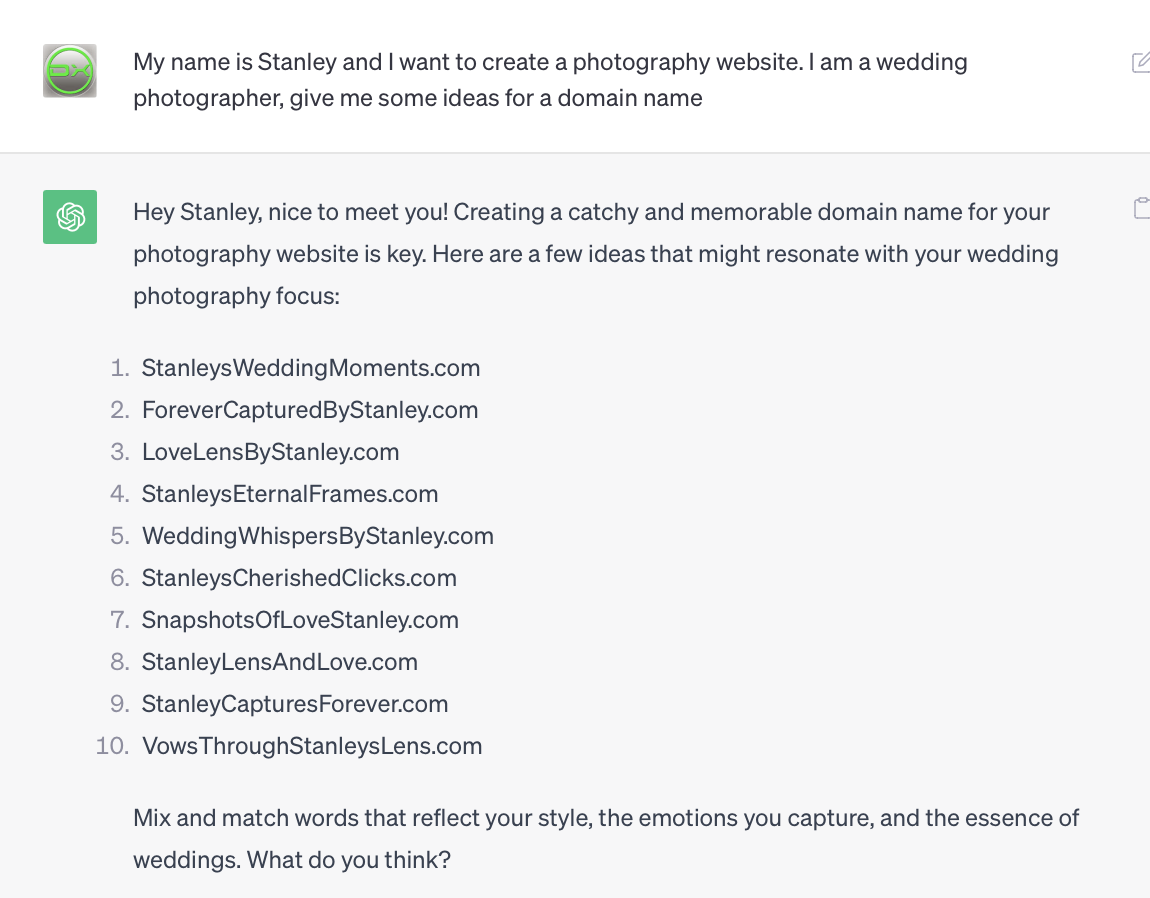Image resolution: width=1150 pixels, height=898 pixels.
Task: Click VowsThroughStanleysLens.com item
Action: (312, 745)
